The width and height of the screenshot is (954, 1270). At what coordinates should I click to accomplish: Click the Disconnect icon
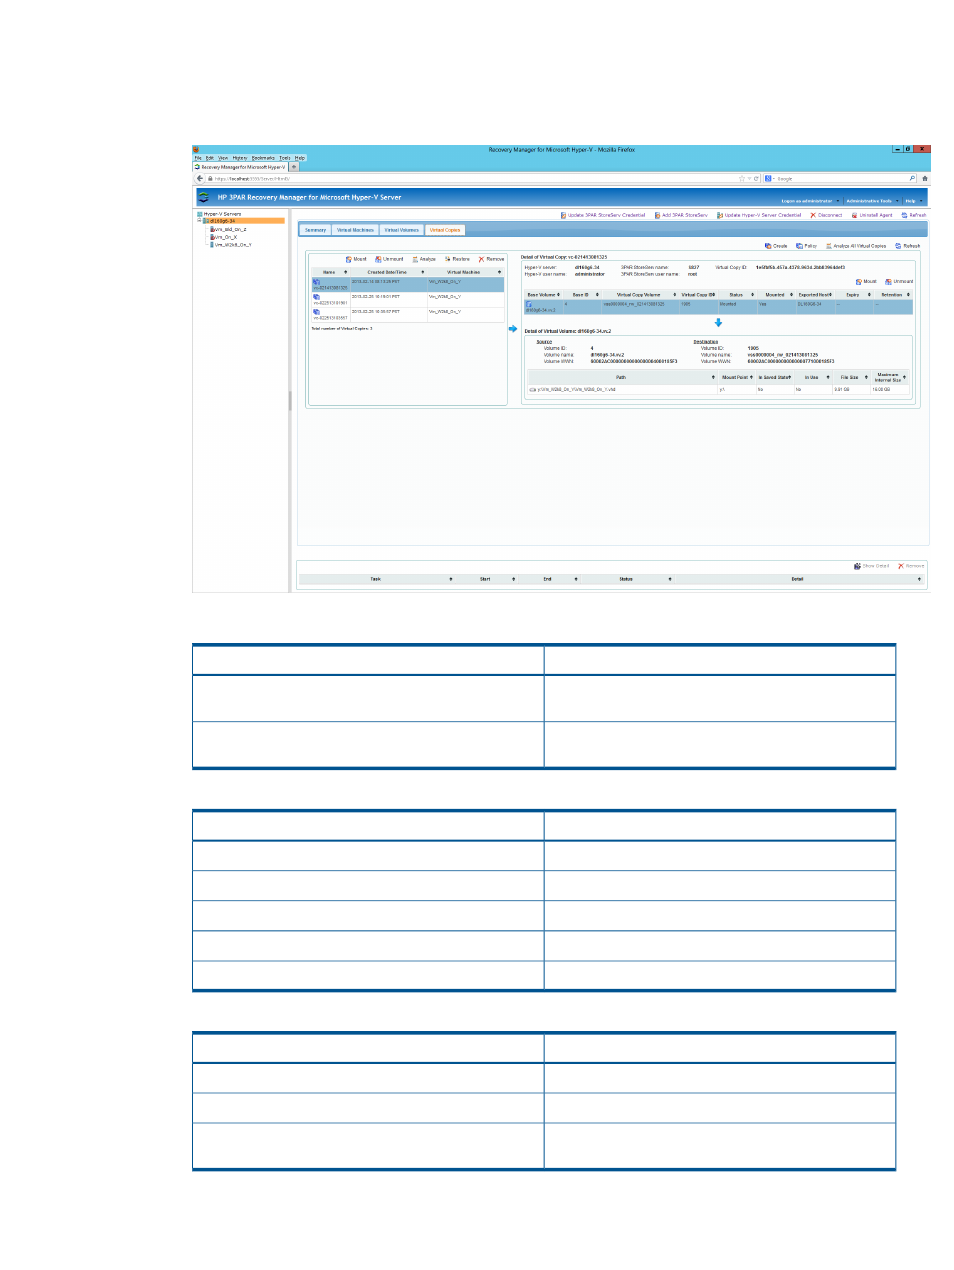click(x=813, y=215)
